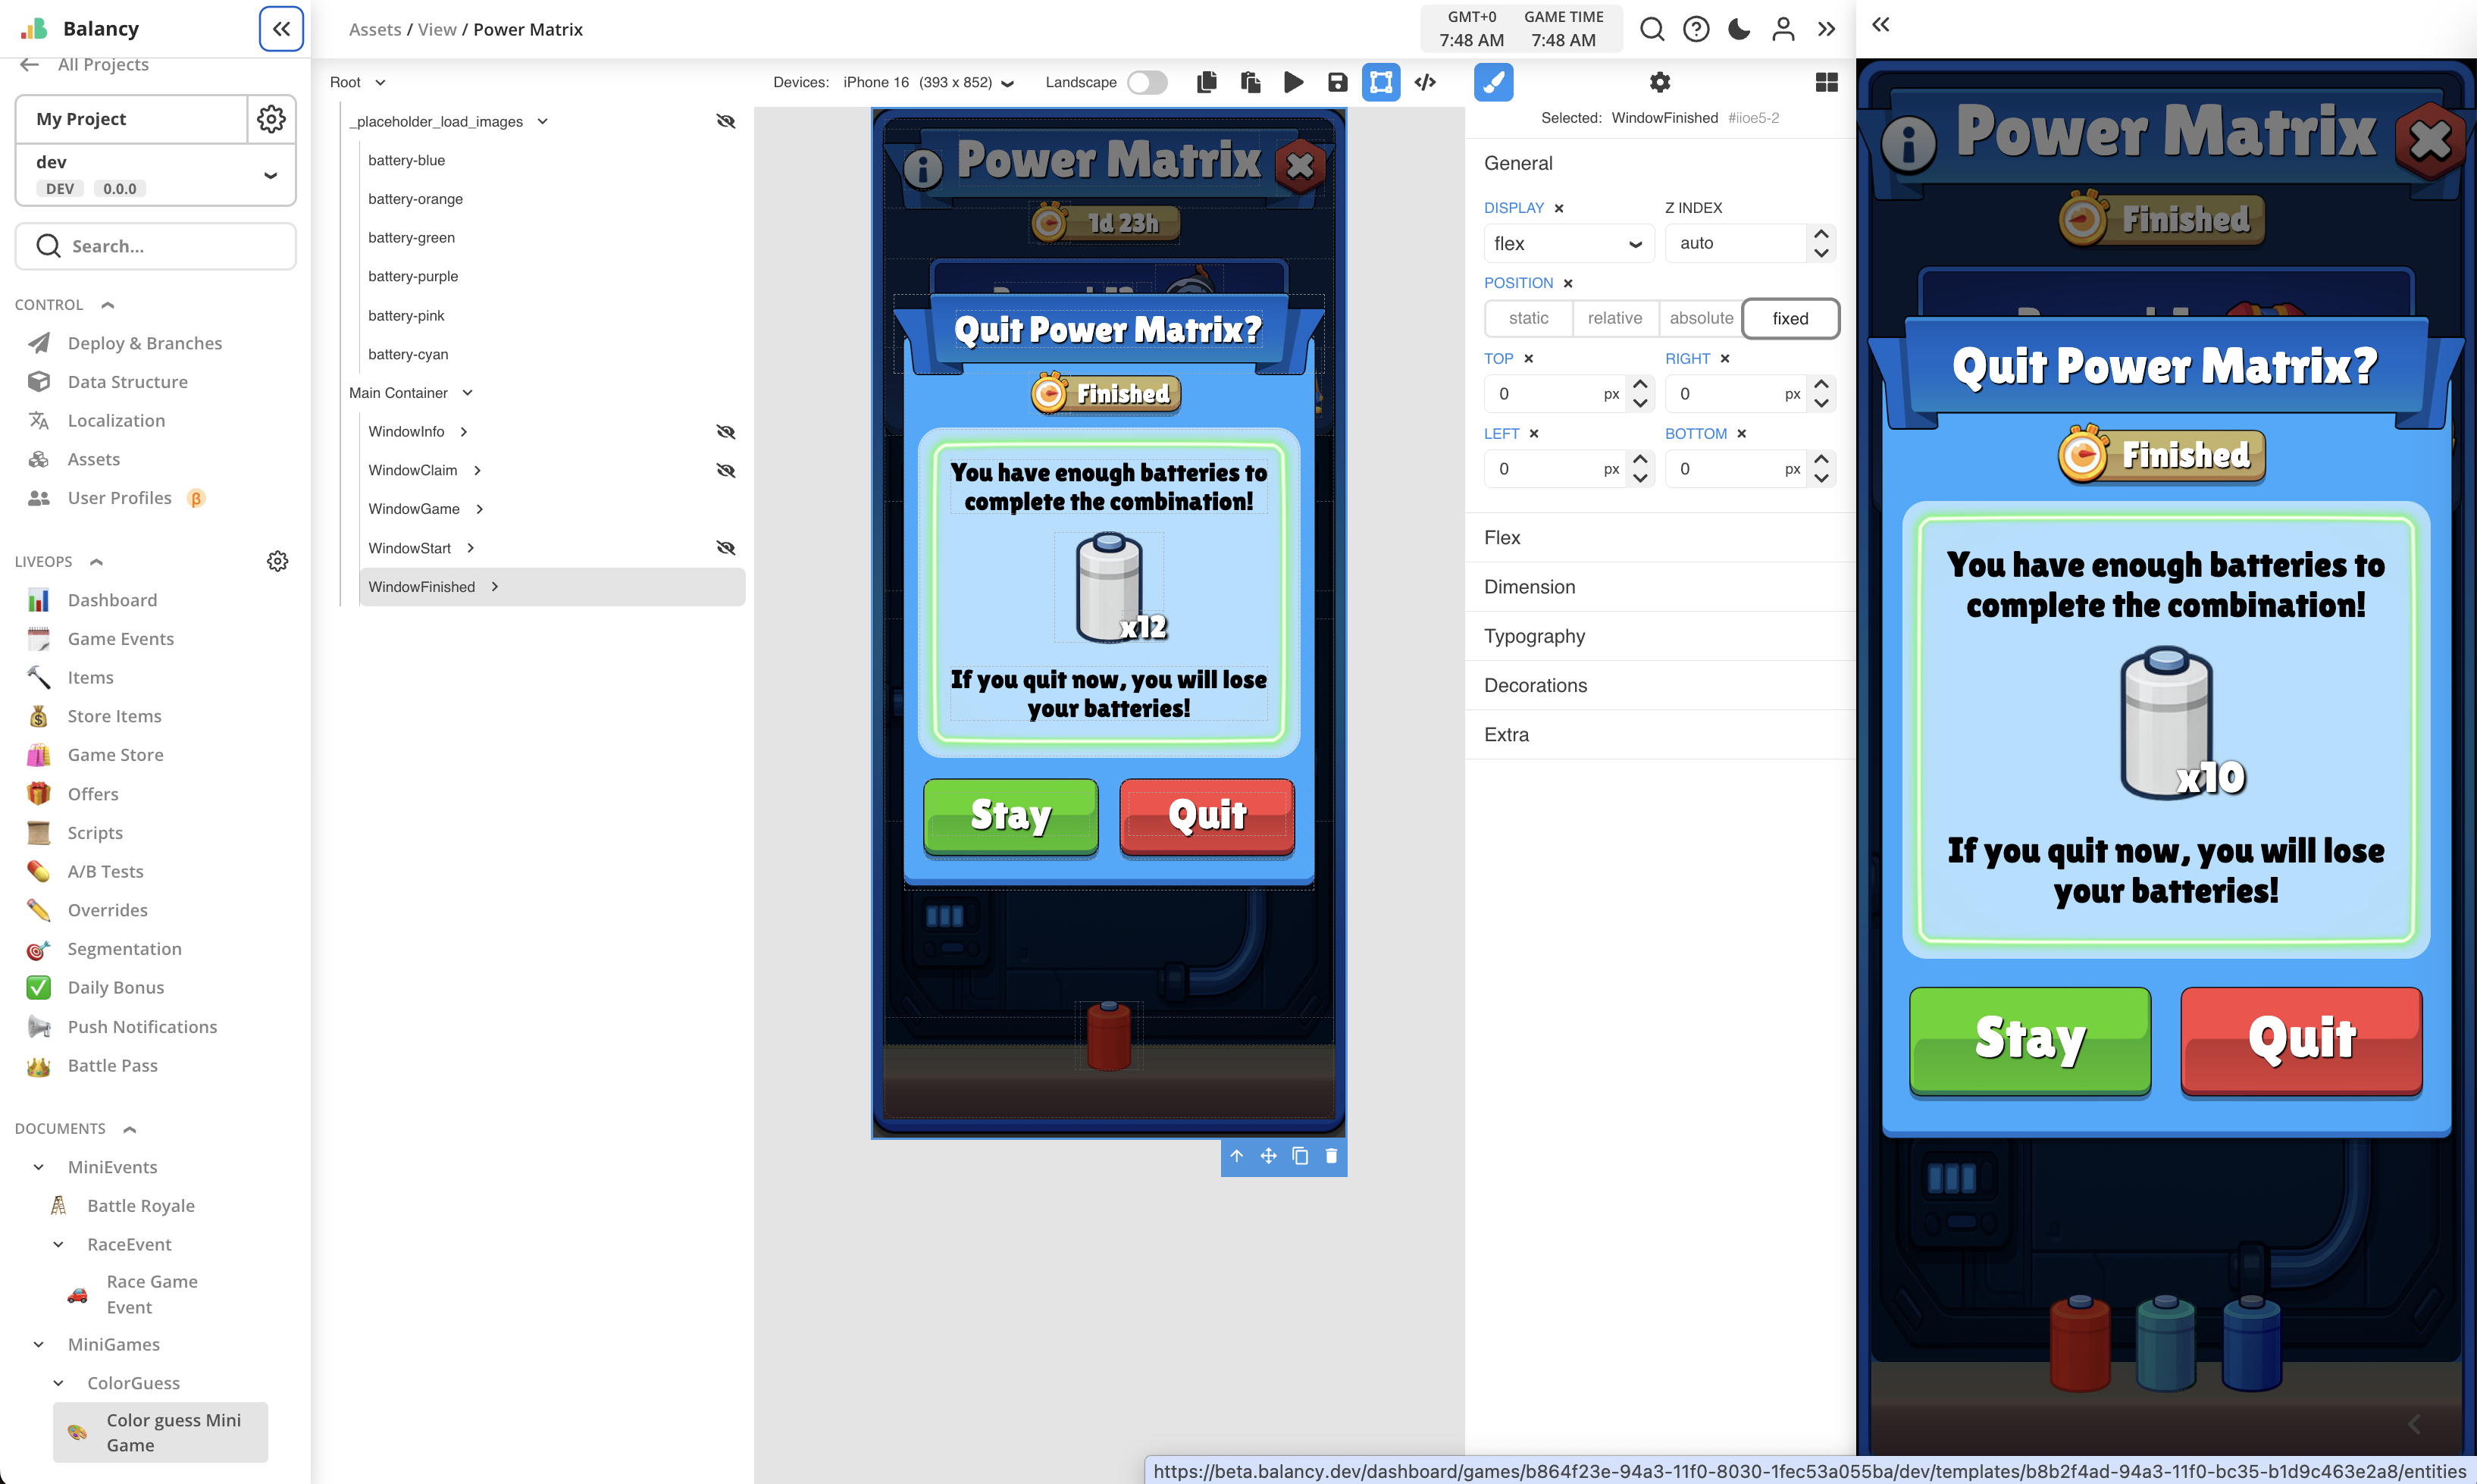2477x1484 pixels.
Task: Click the save floppy disk icon
Action: click(1337, 82)
